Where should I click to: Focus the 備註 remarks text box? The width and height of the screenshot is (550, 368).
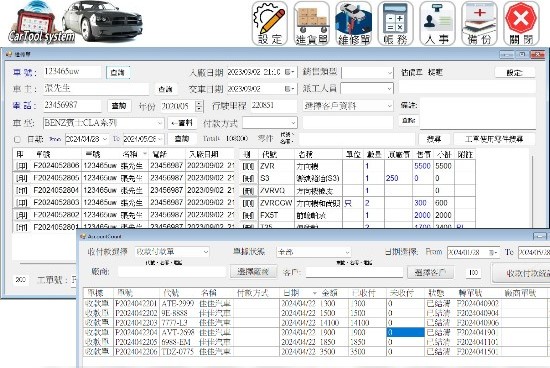(477, 113)
